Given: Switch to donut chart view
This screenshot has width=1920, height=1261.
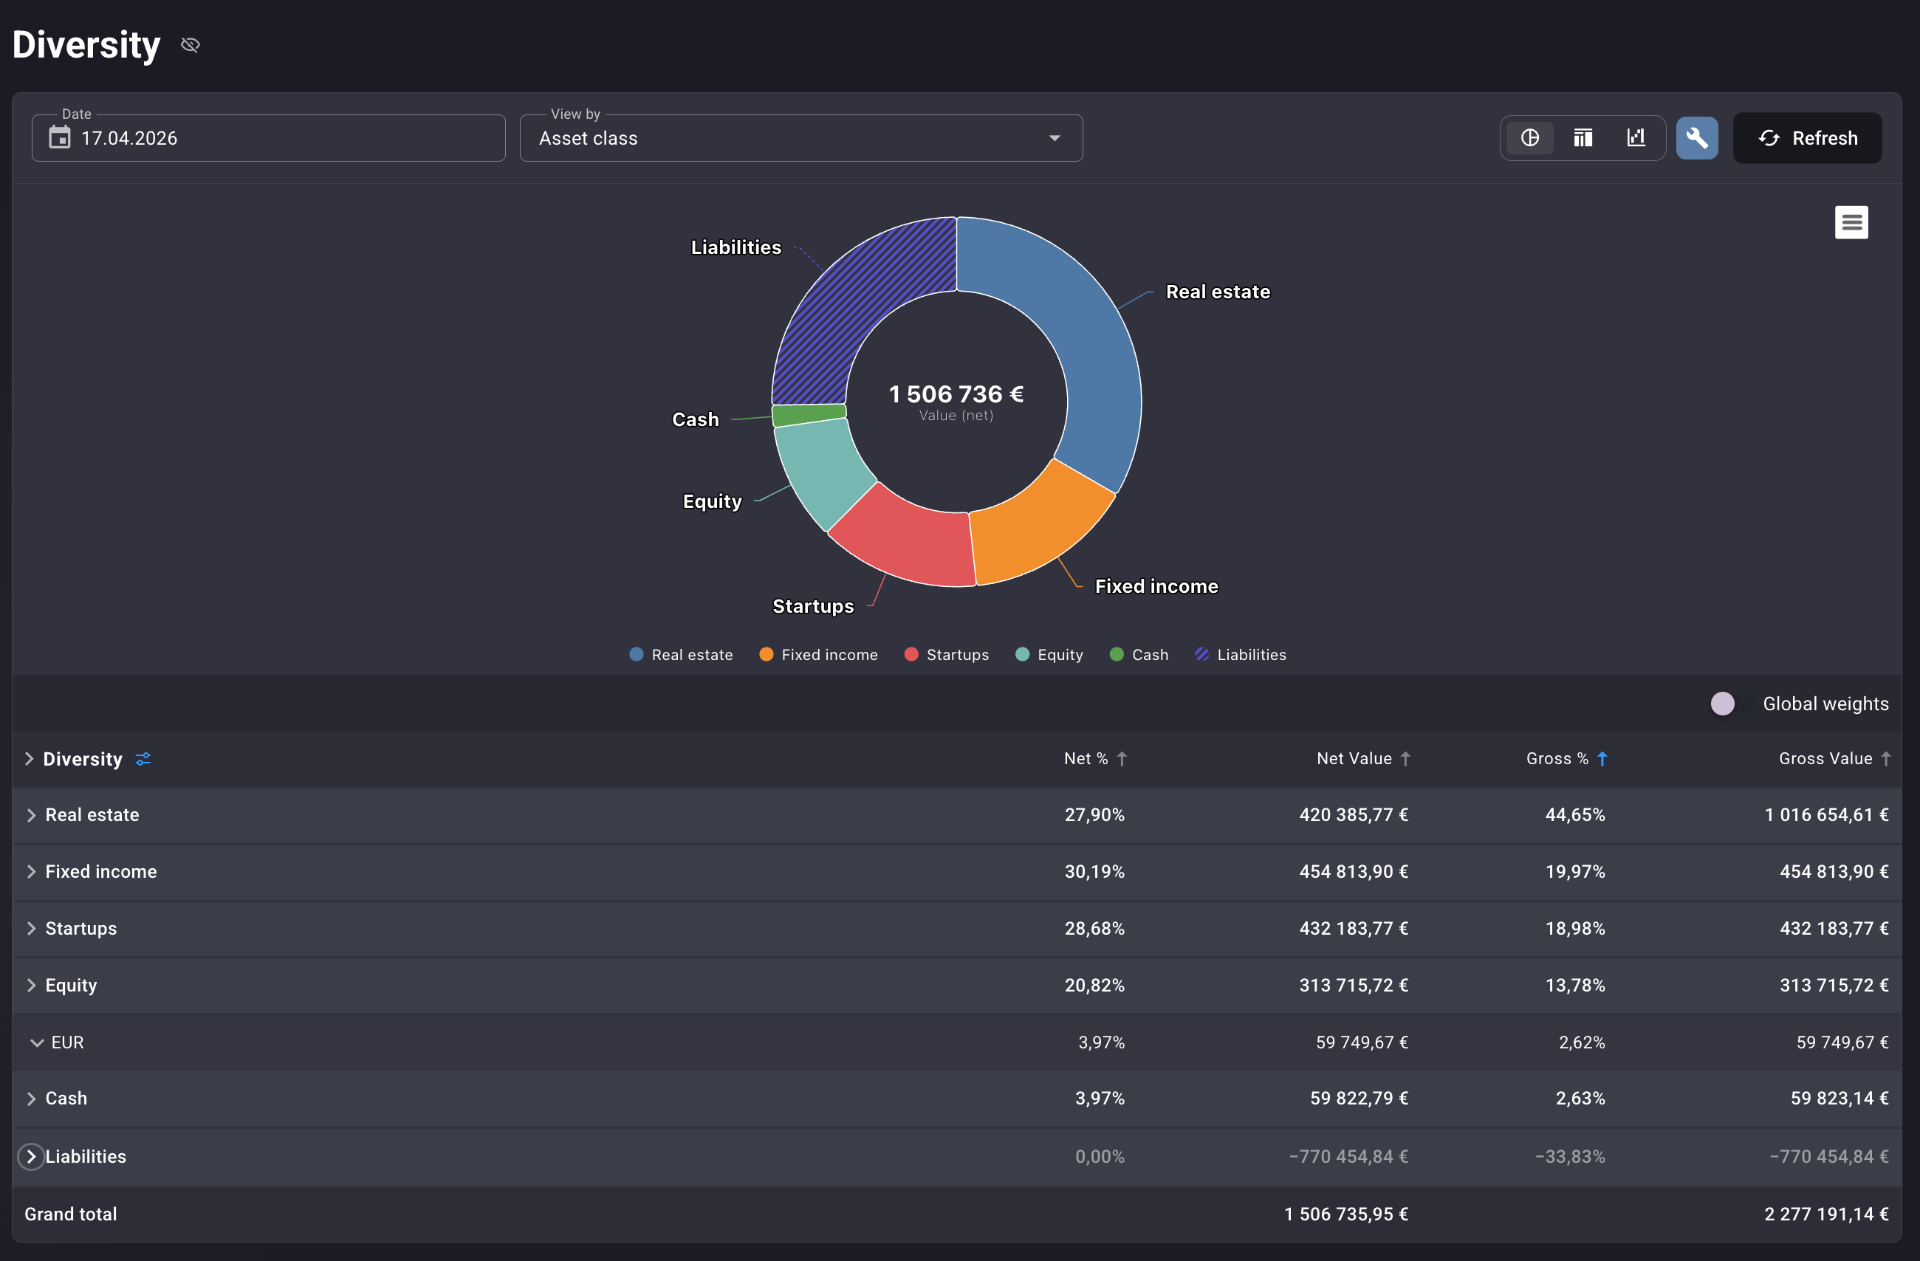Looking at the screenshot, I should click(1530, 138).
